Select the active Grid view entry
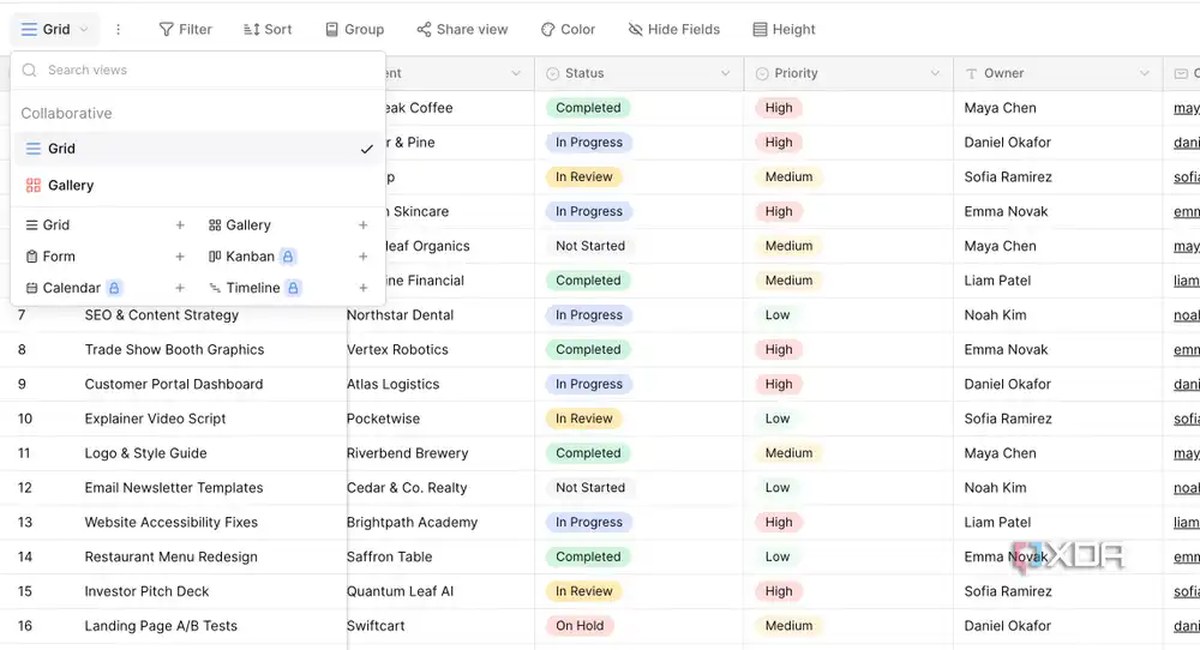1200x650 pixels. [198, 148]
